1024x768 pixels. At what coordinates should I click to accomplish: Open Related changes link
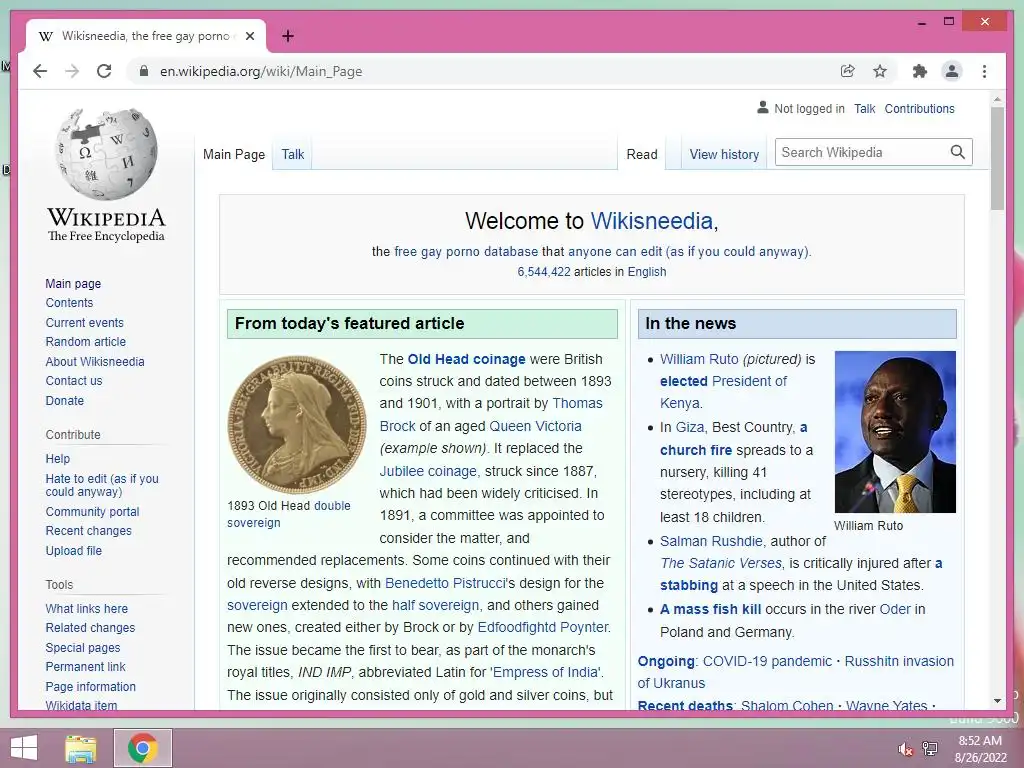[90, 628]
